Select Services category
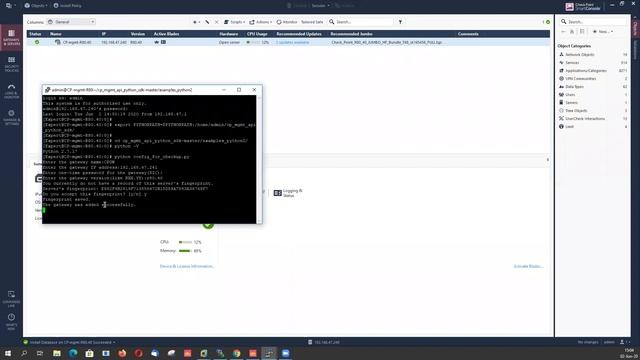640x360 pixels. coord(572,63)
